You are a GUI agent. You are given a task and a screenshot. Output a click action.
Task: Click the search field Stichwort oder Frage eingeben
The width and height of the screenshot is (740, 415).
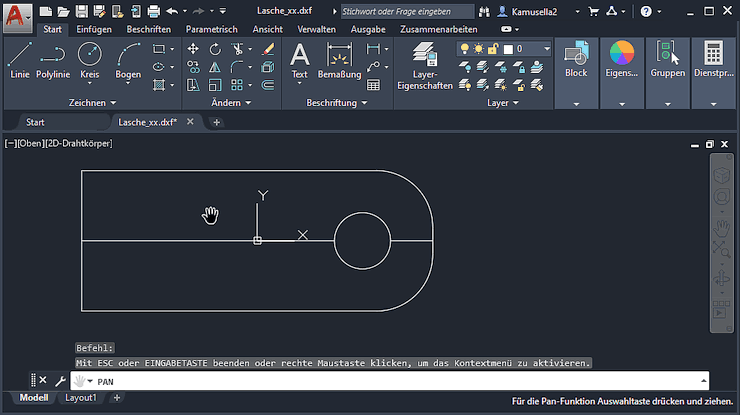pos(407,11)
